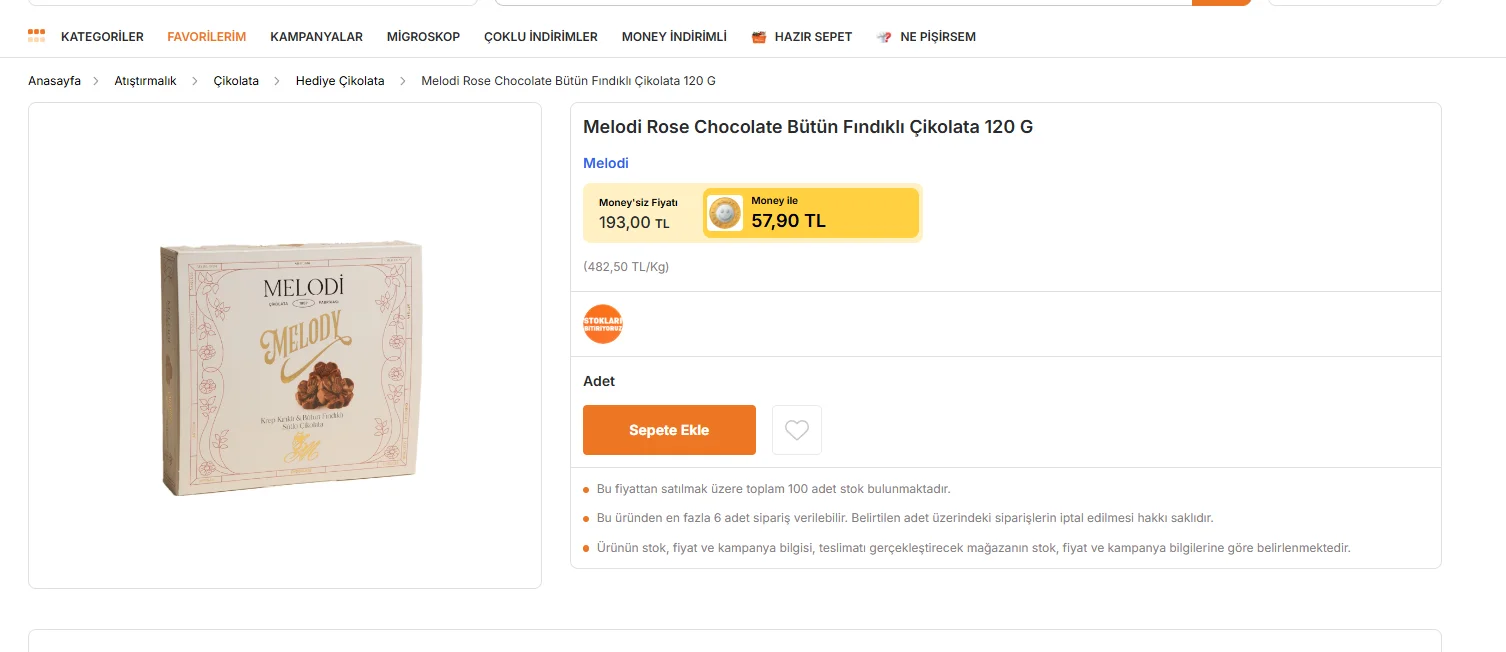Click the Stokları Bitiriyoruz orange badge
1506x652 pixels.
[603, 324]
